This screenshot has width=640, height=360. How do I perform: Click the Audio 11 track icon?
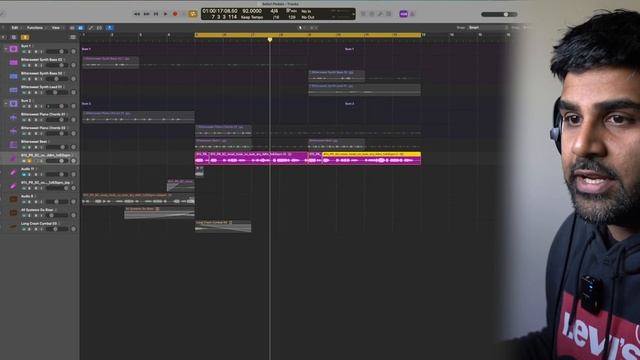(13, 172)
